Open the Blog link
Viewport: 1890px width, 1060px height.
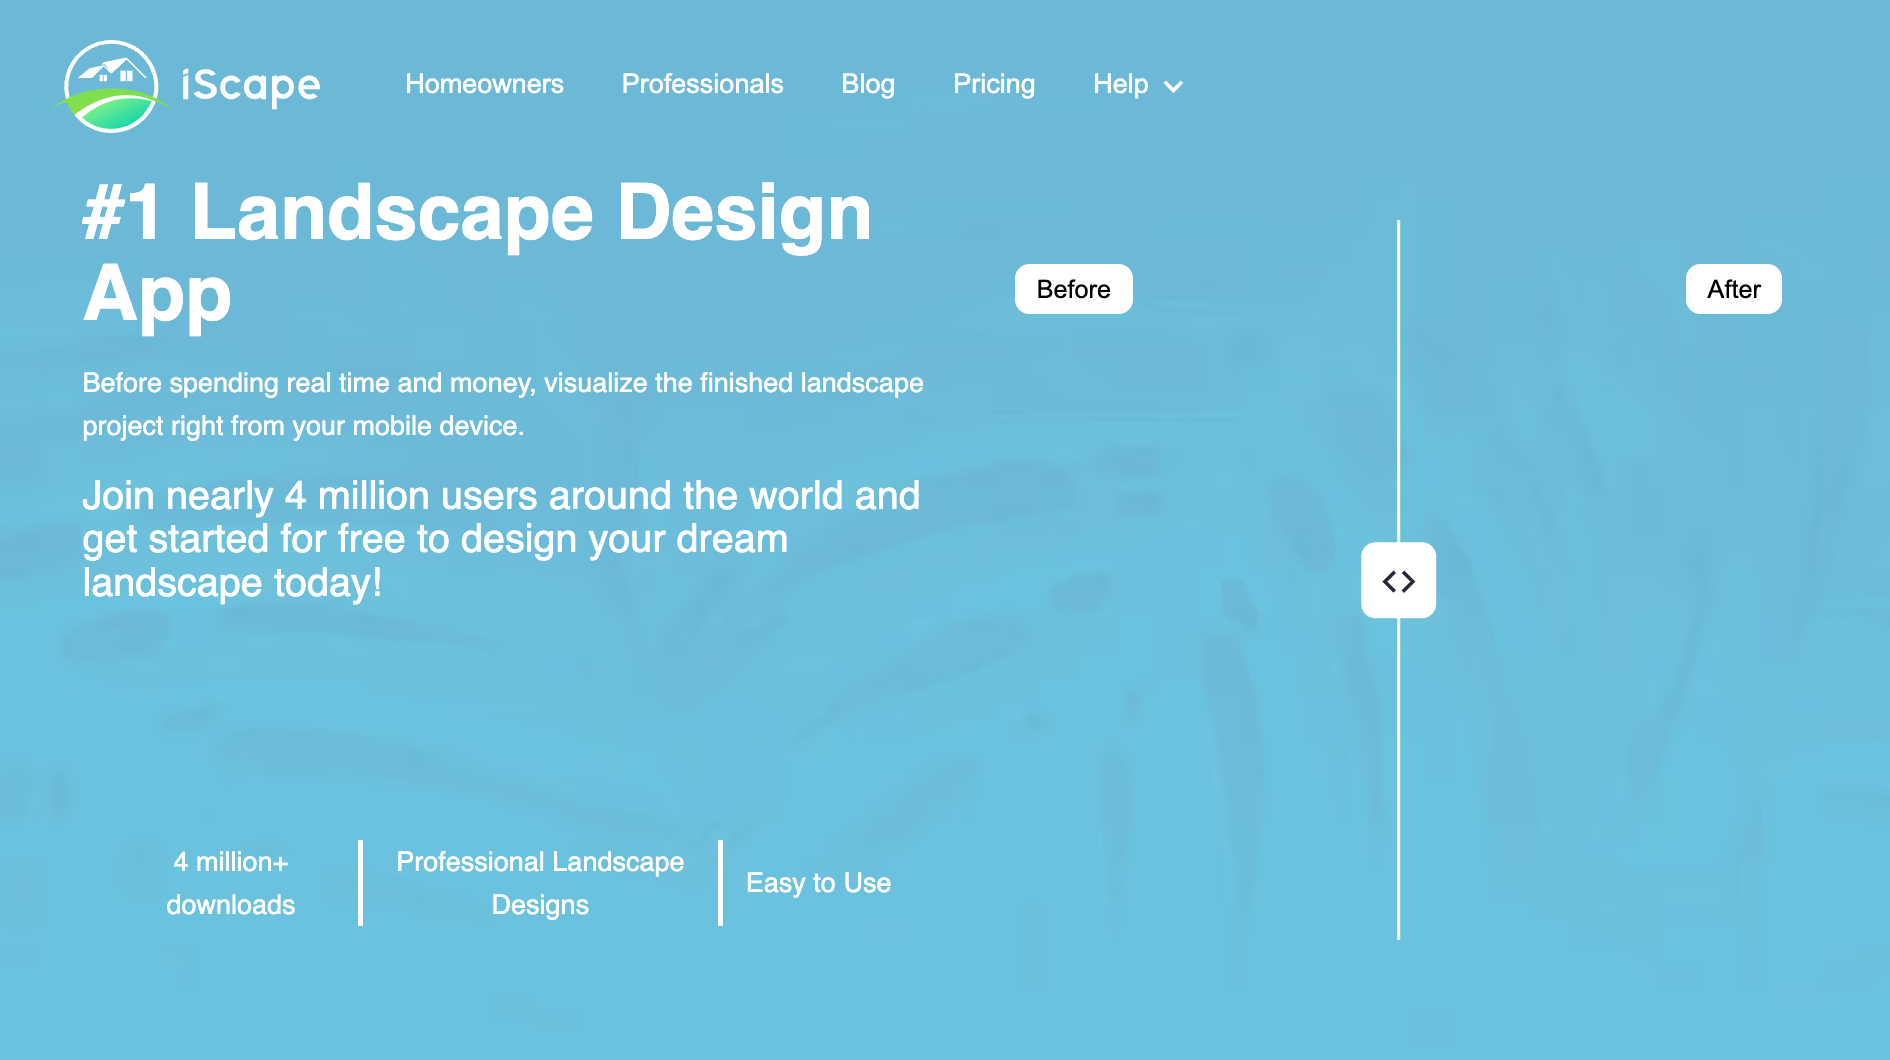click(x=868, y=84)
